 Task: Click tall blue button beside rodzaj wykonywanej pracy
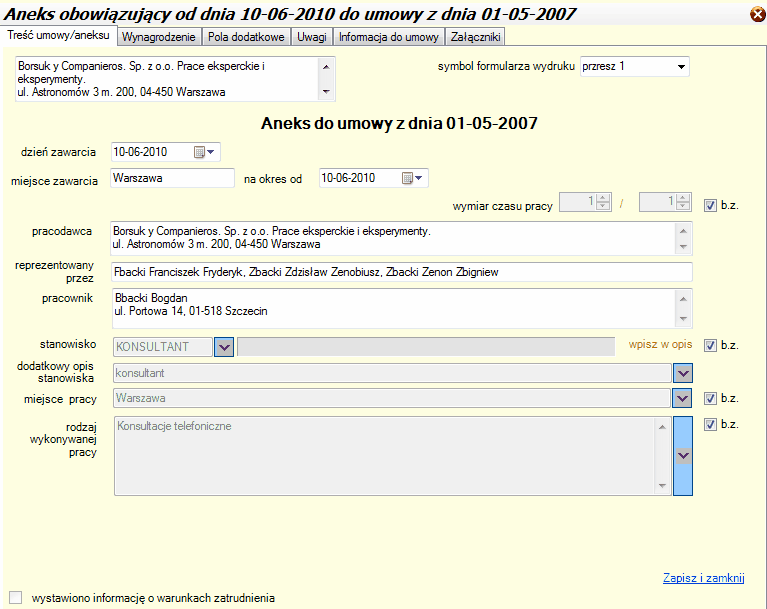click(683, 455)
